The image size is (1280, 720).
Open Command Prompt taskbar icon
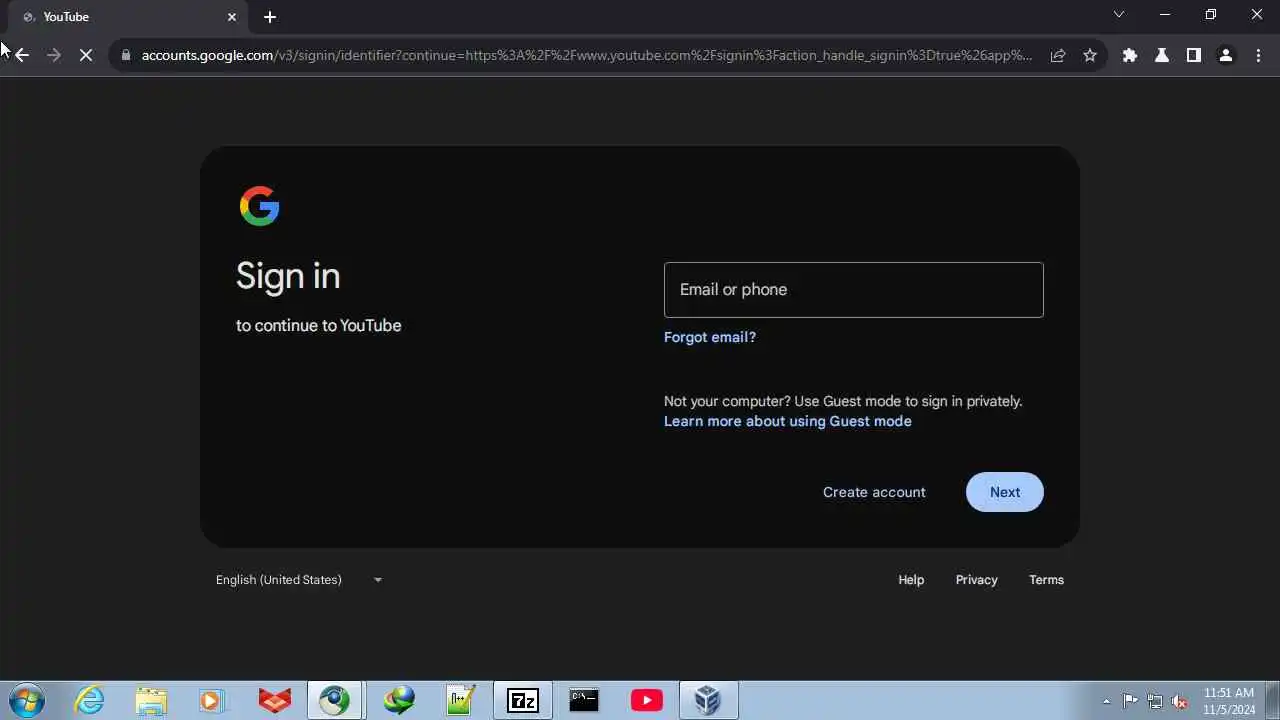(x=584, y=700)
